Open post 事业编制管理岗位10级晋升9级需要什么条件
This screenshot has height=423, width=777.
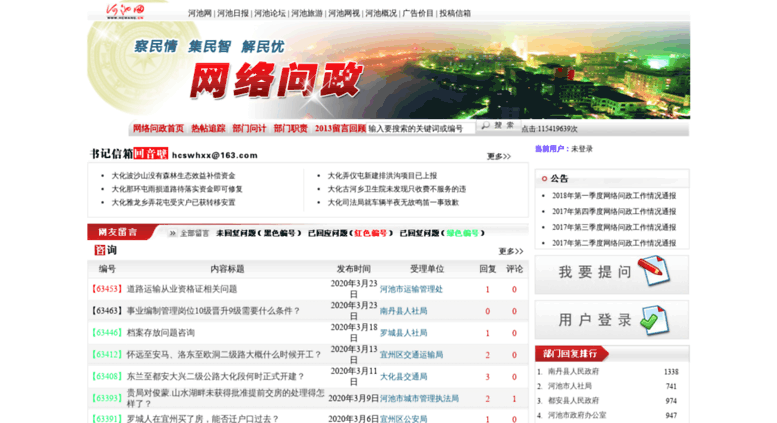pyautogui.click(x=214, y=311)
